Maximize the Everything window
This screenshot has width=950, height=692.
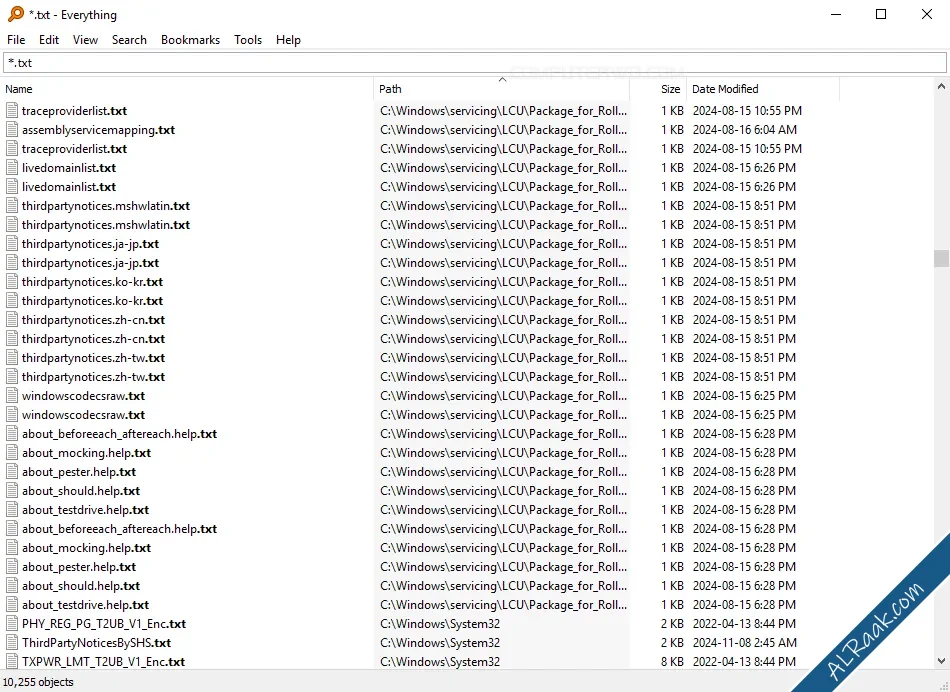point(881,15)
